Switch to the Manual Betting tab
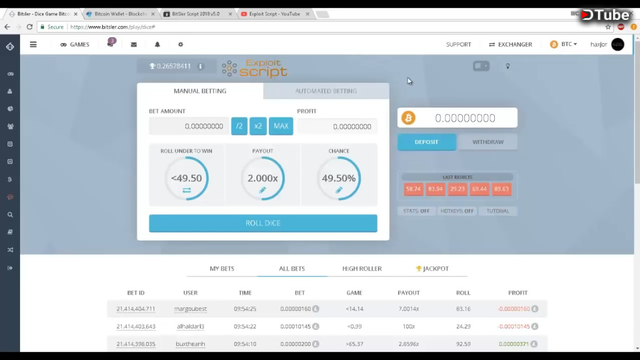This screenshot has height=360, width=640. [x=200, y=91]
